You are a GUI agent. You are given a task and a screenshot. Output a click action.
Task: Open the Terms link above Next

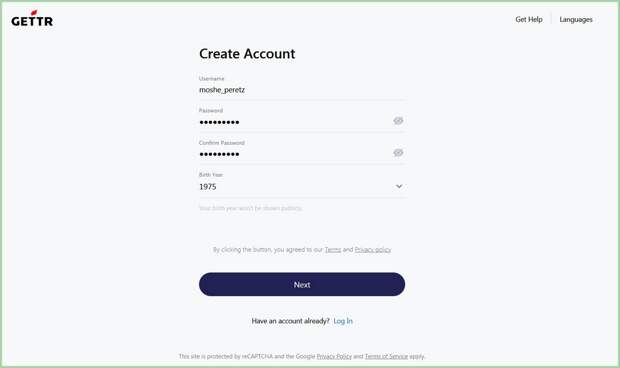[333, 249]
